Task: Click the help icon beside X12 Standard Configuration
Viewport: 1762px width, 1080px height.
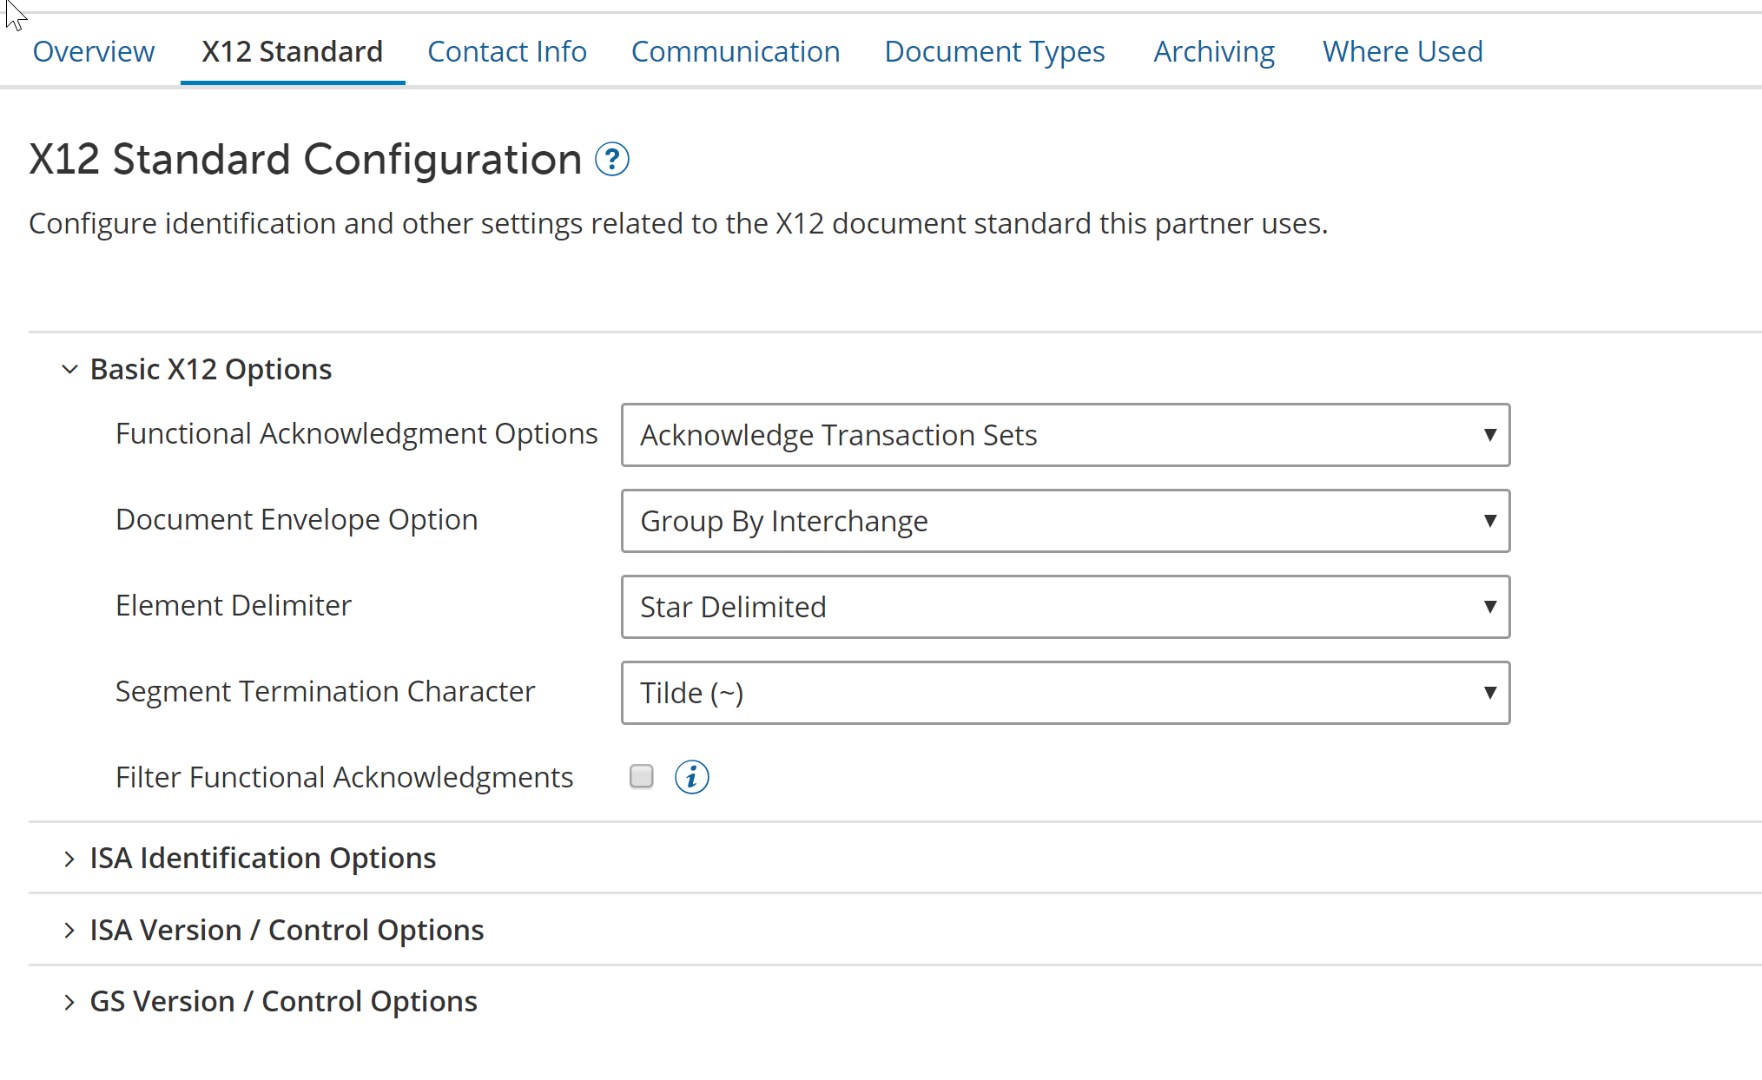Action: pyautogui.click(x=611, y=159)
